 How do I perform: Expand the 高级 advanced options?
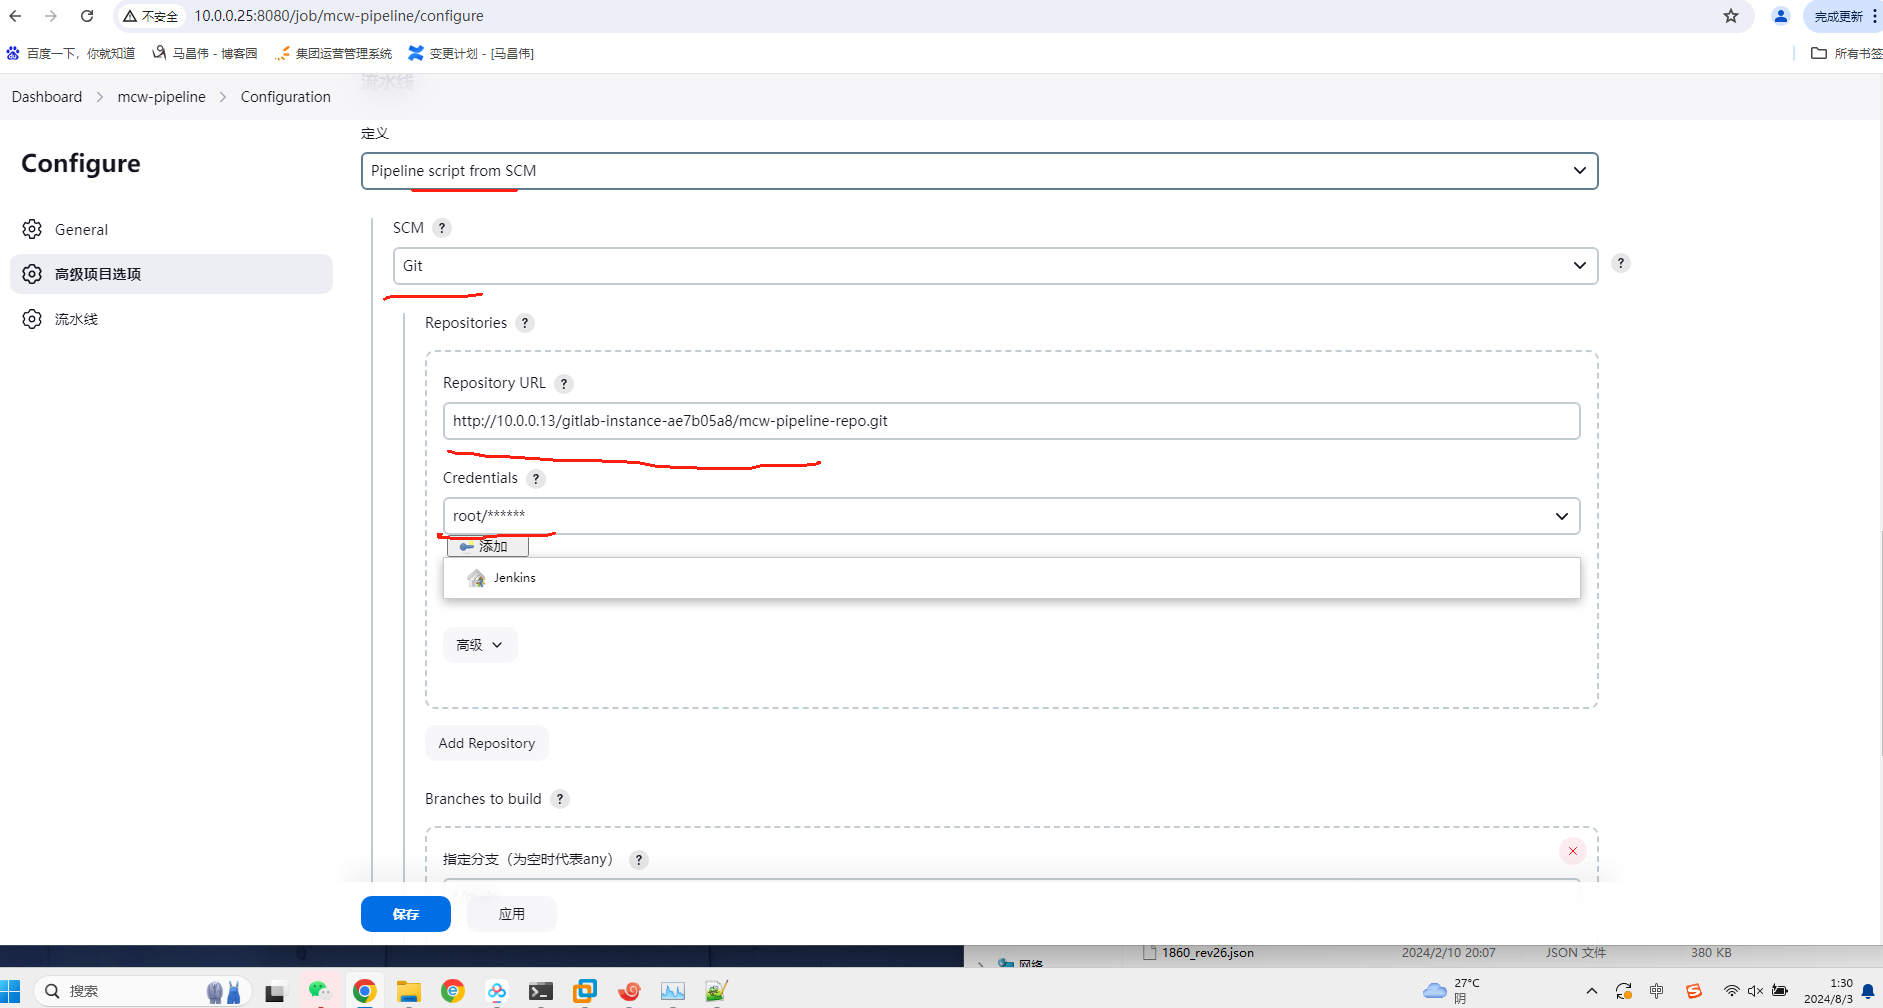[480, 645]
